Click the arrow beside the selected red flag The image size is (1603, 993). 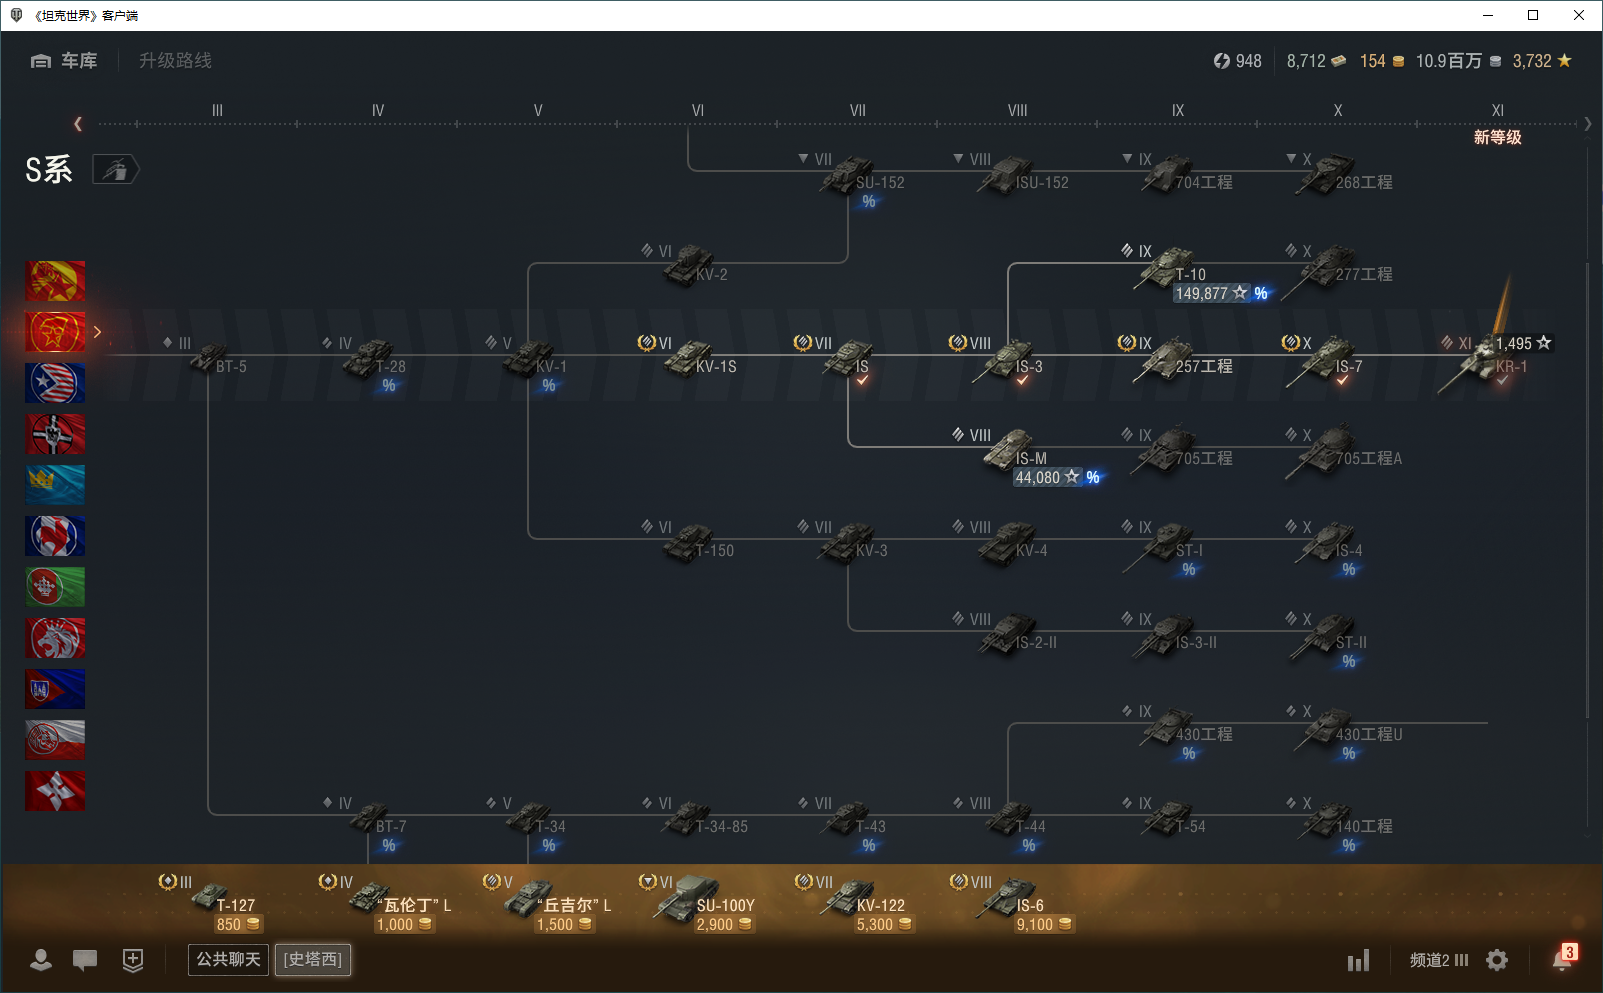pyautogui.click(x=97, y=332)
